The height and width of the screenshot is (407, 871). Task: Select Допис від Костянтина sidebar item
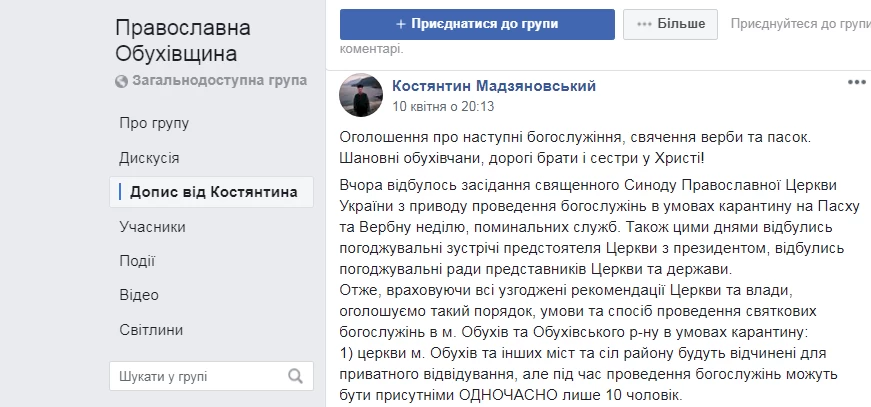point(211,192)
